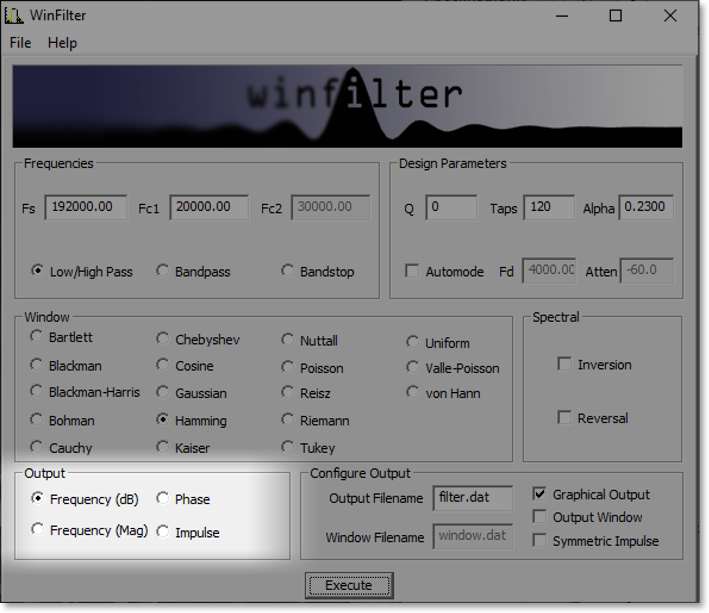This screenshot has height=613, width=709.
Task: Select the Bandpass filter type
Action: coord(163,271)
